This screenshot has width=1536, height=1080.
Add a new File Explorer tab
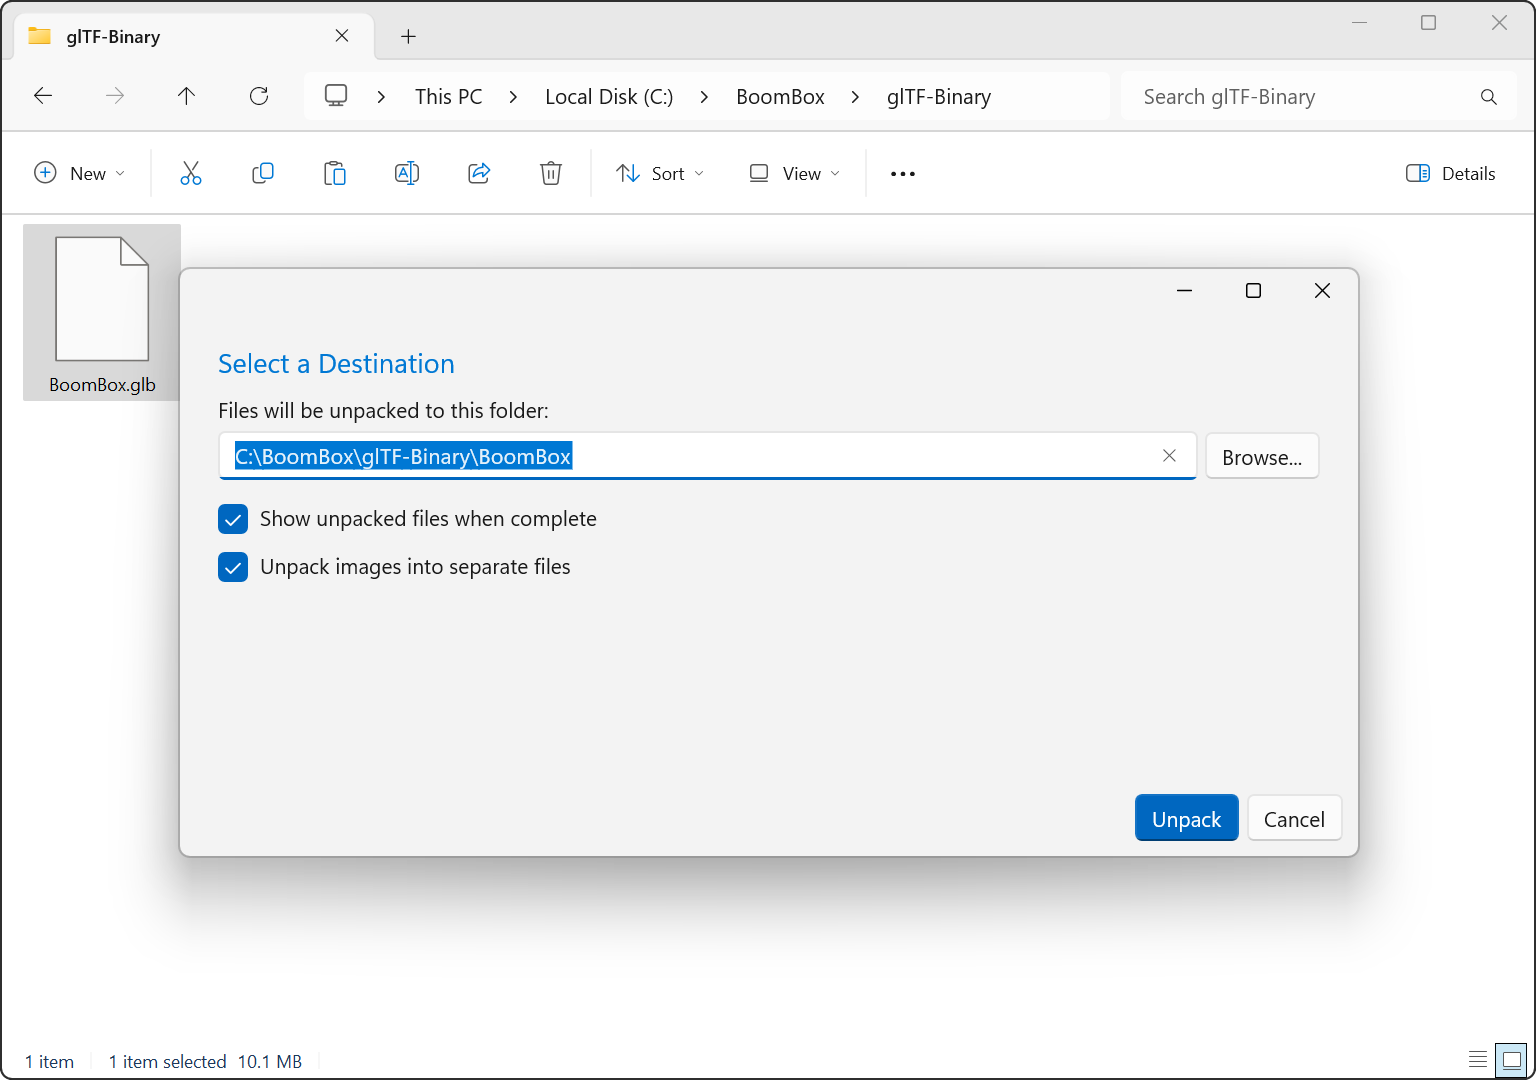pyautogui.click(x=408, y=37)
